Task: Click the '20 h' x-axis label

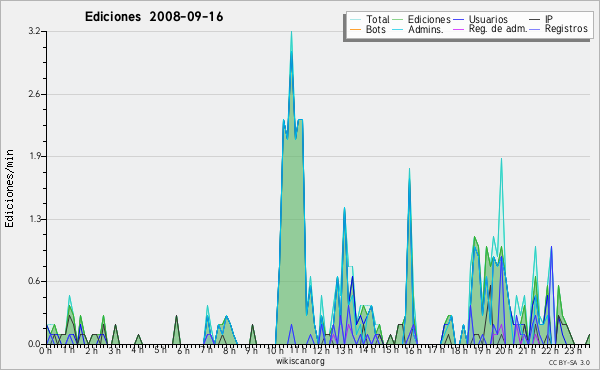Action: point(505,351)
